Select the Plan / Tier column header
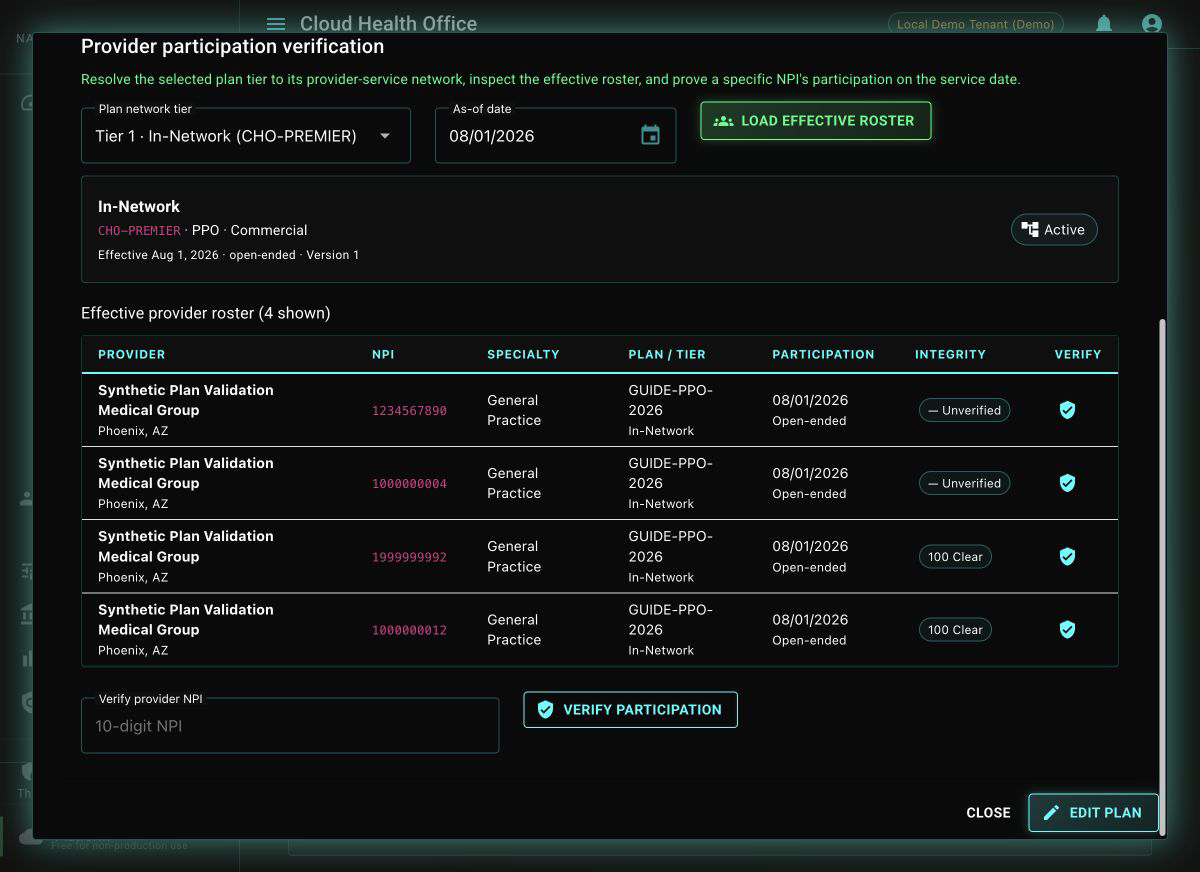The height and width of the screenshot is (872, 1200). pyautogui.click(x=667, y=354)
